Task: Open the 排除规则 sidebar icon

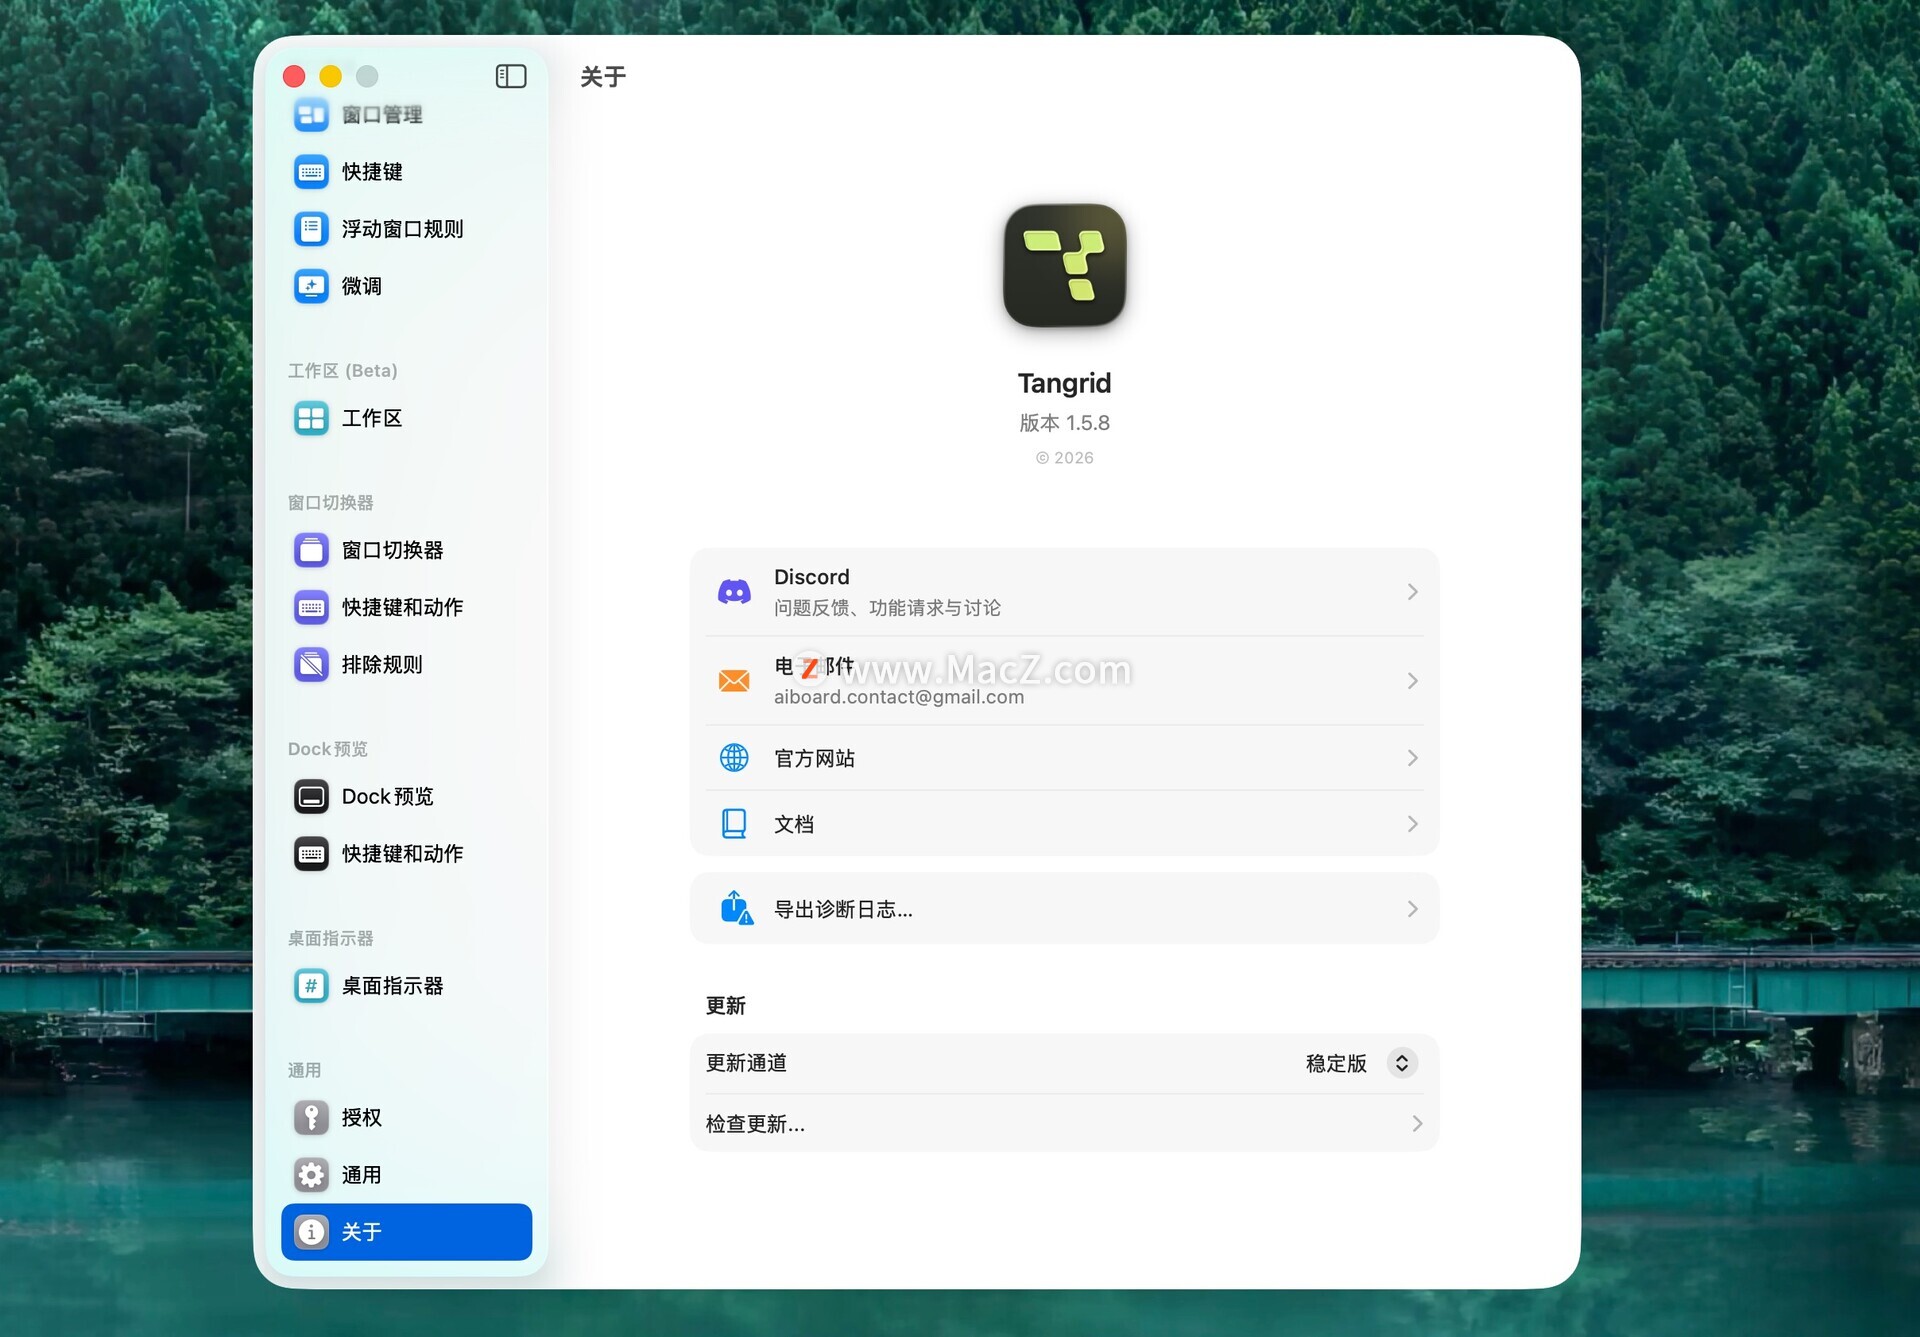Action: (x=311, y=664)
